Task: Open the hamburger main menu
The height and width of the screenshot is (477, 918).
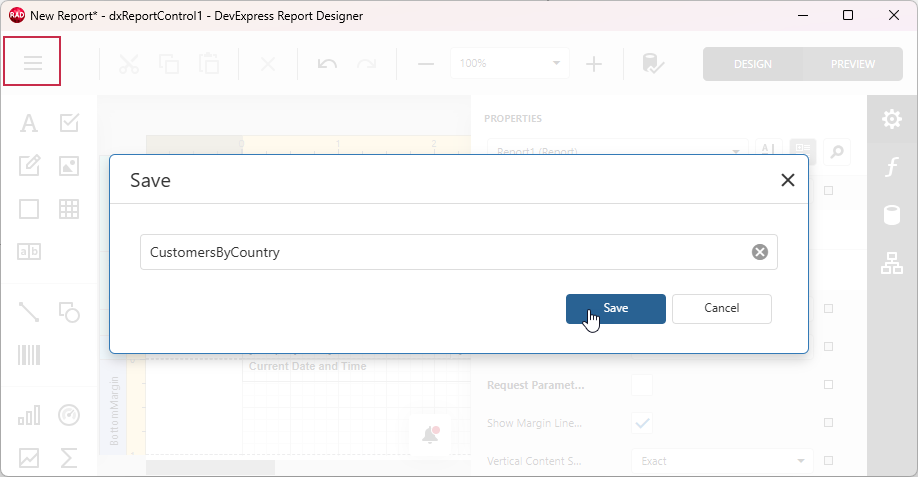Action: pyautogui.click(x=32, y=61)
